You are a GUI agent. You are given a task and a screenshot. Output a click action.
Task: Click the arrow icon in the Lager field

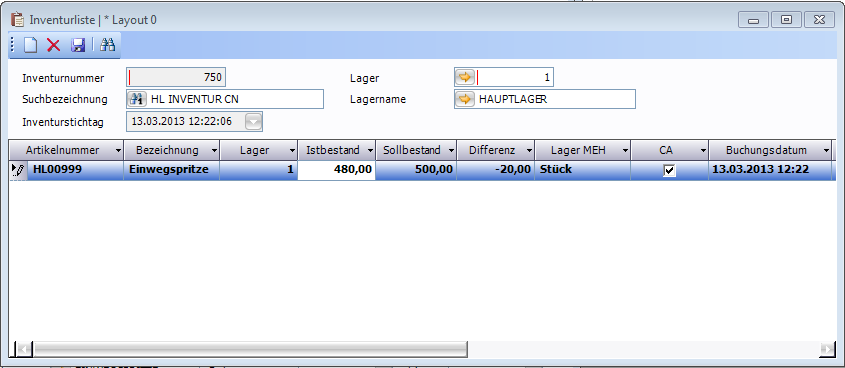pyautogui.click(x=465, y=77)
